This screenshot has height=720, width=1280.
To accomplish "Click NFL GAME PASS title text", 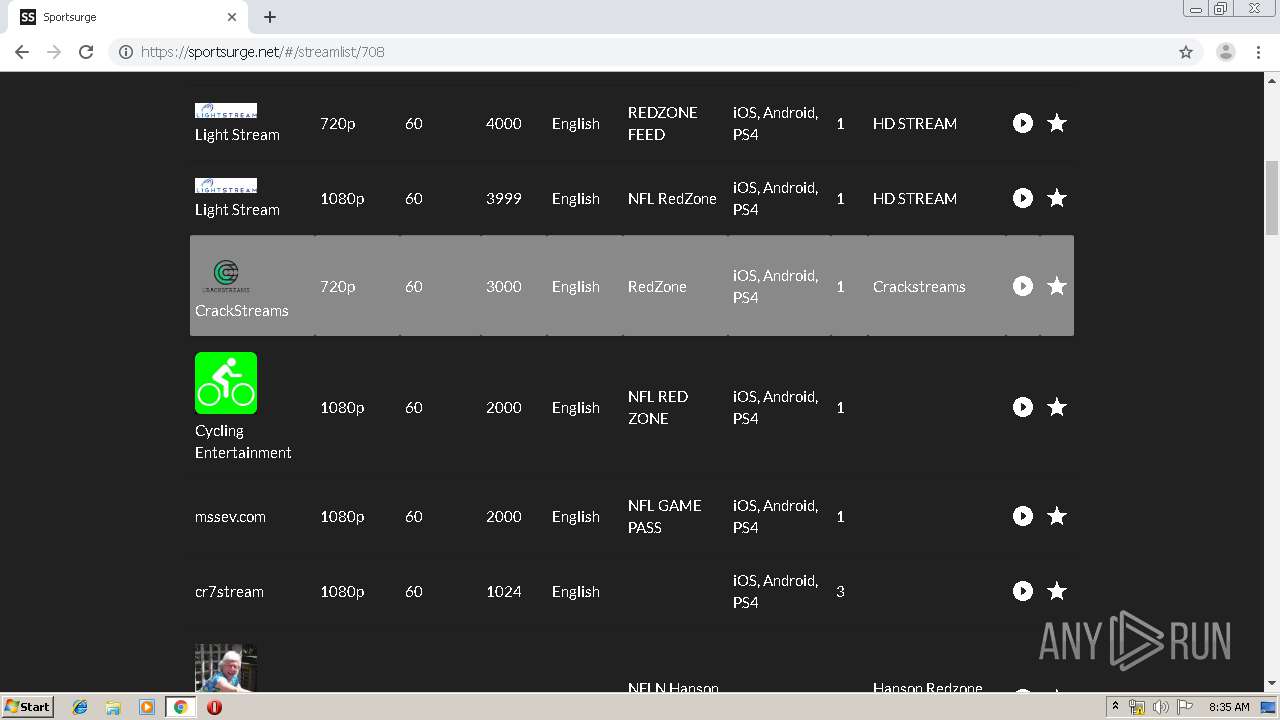I will point(664,516).
